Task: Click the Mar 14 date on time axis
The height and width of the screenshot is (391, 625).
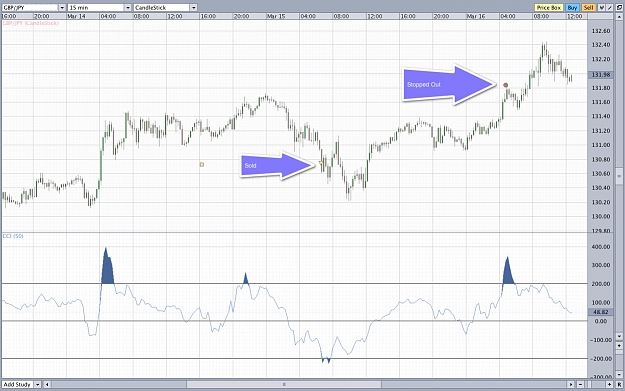Action: coord(76,16)
